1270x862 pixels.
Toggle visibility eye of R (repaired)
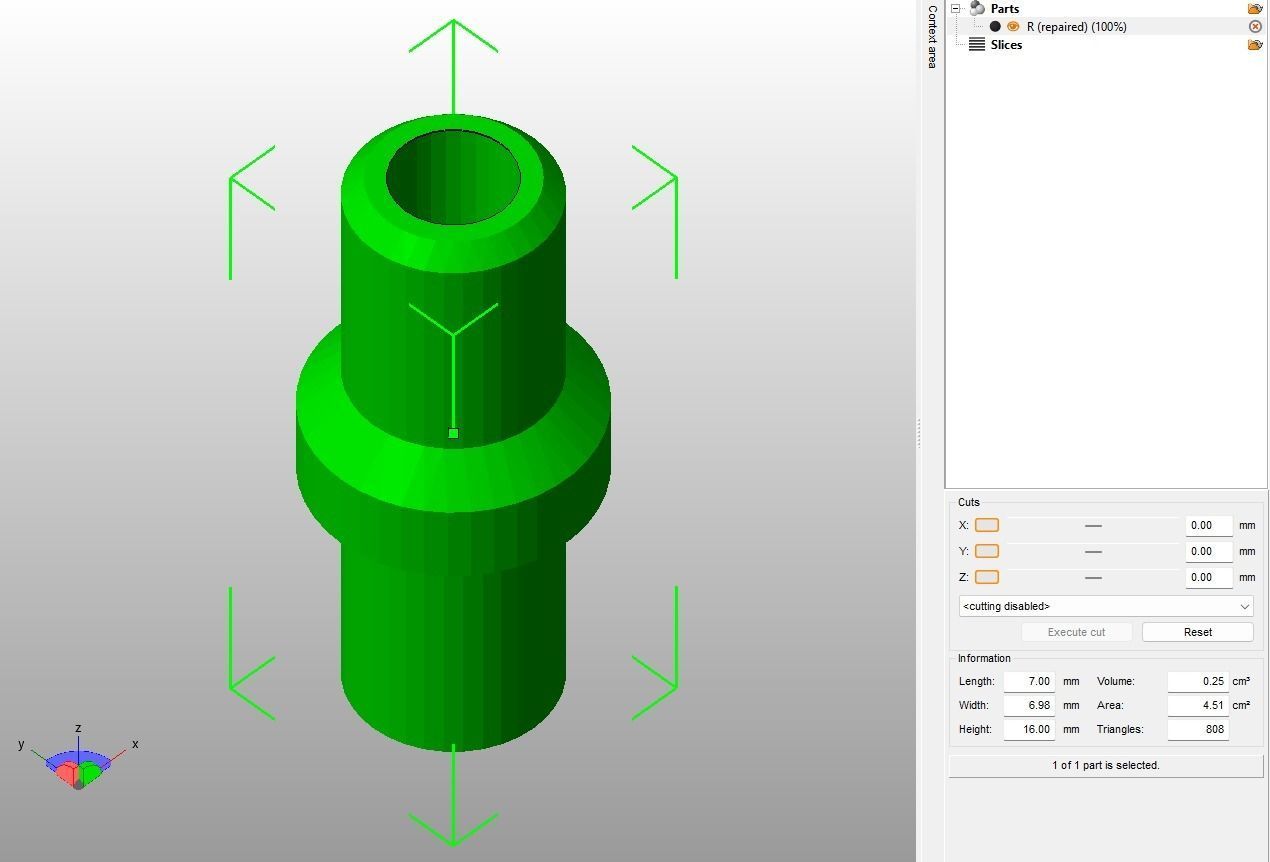[1013, 27]
